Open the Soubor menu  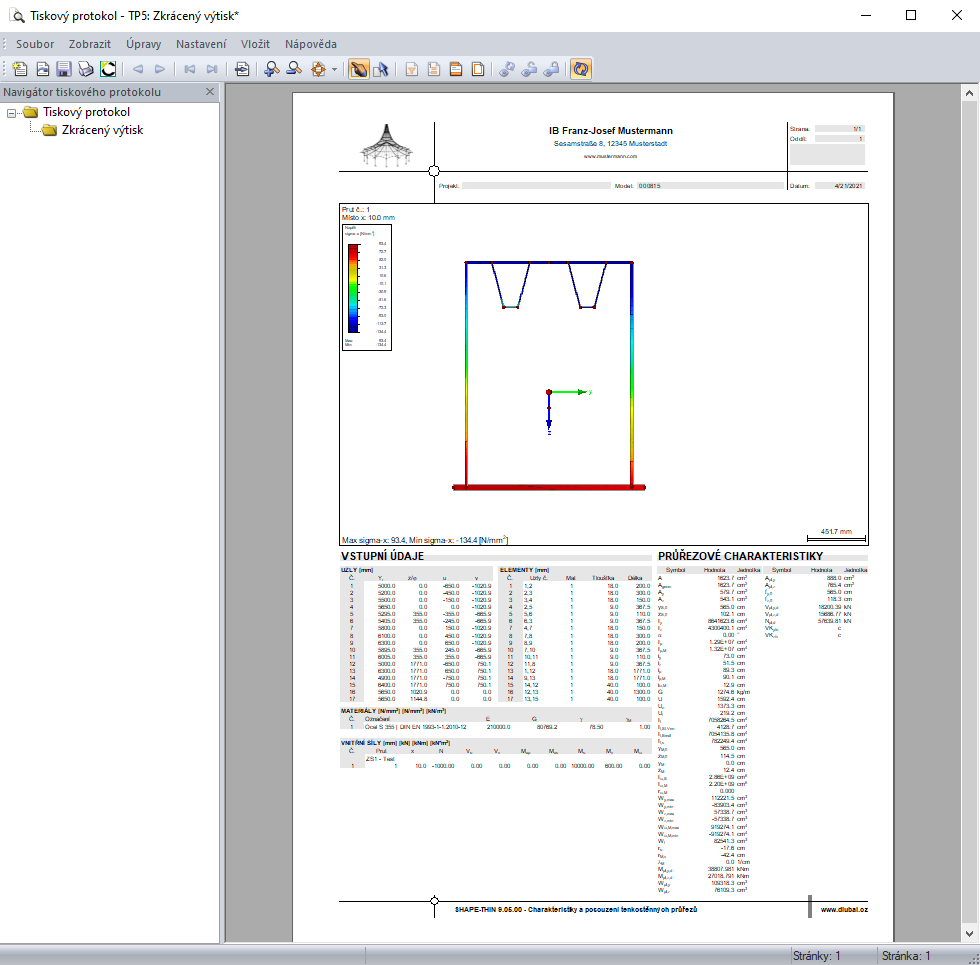(x=35, y=44)
